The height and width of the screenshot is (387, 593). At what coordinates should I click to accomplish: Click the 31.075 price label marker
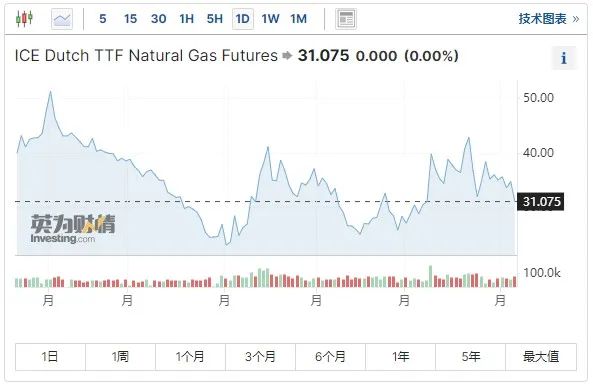tap(541, 202)
